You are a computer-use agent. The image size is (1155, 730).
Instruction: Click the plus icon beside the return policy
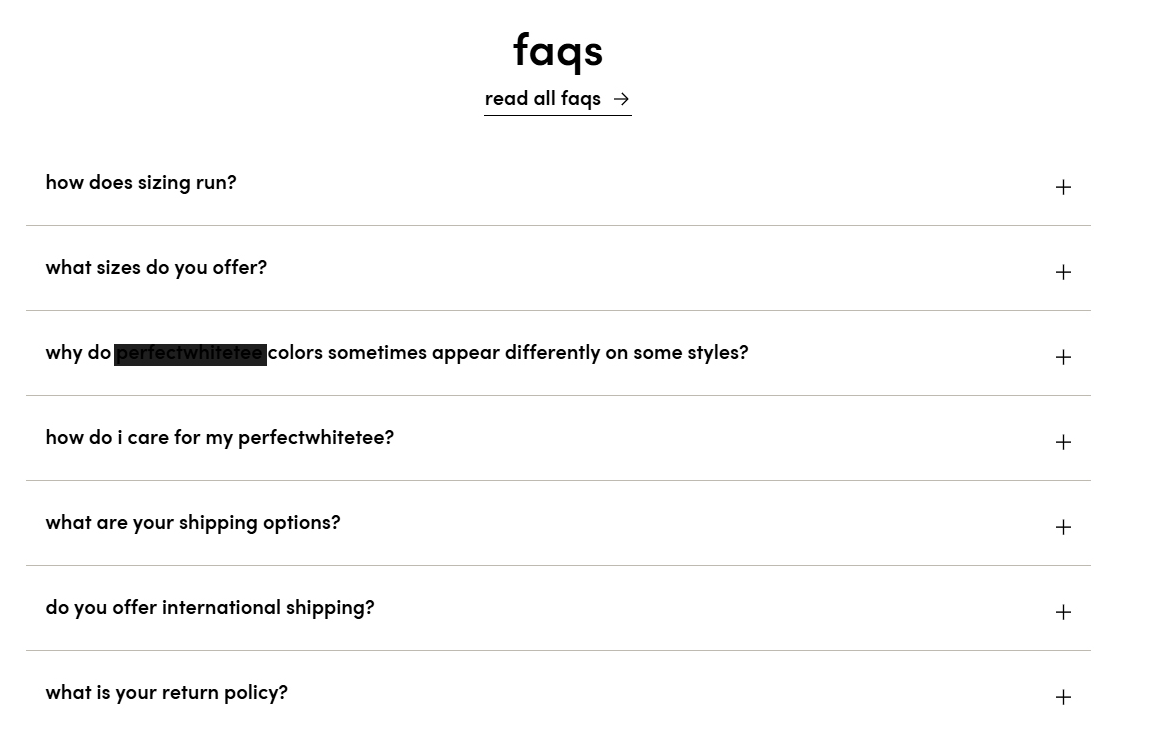[1063, 697]
